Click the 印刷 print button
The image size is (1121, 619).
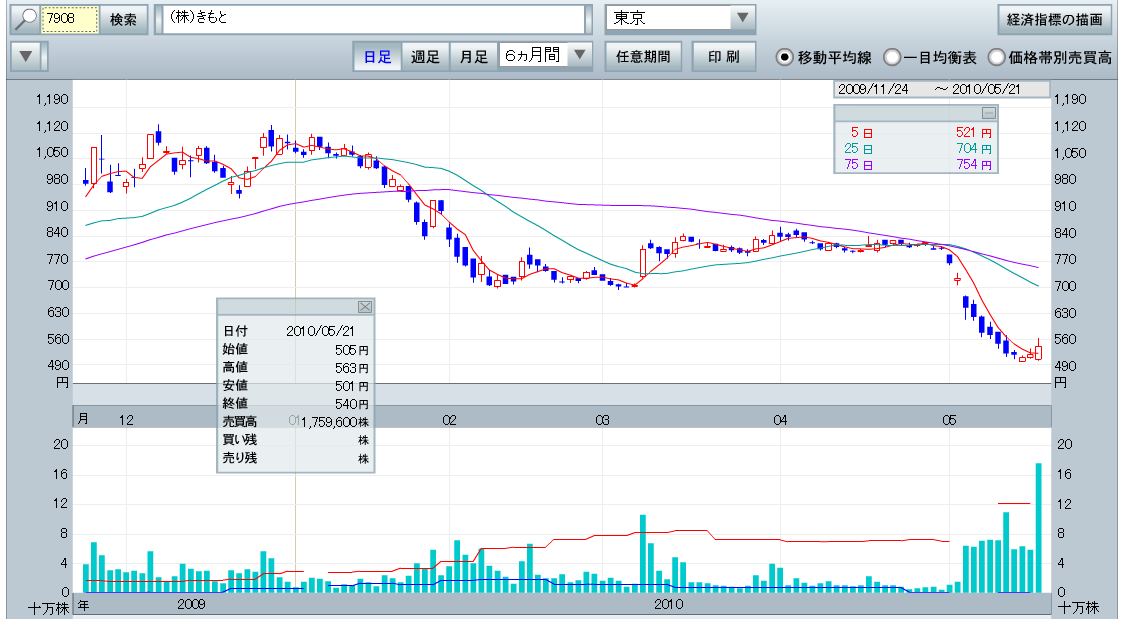pyautogui.click(x=724, y=57)
